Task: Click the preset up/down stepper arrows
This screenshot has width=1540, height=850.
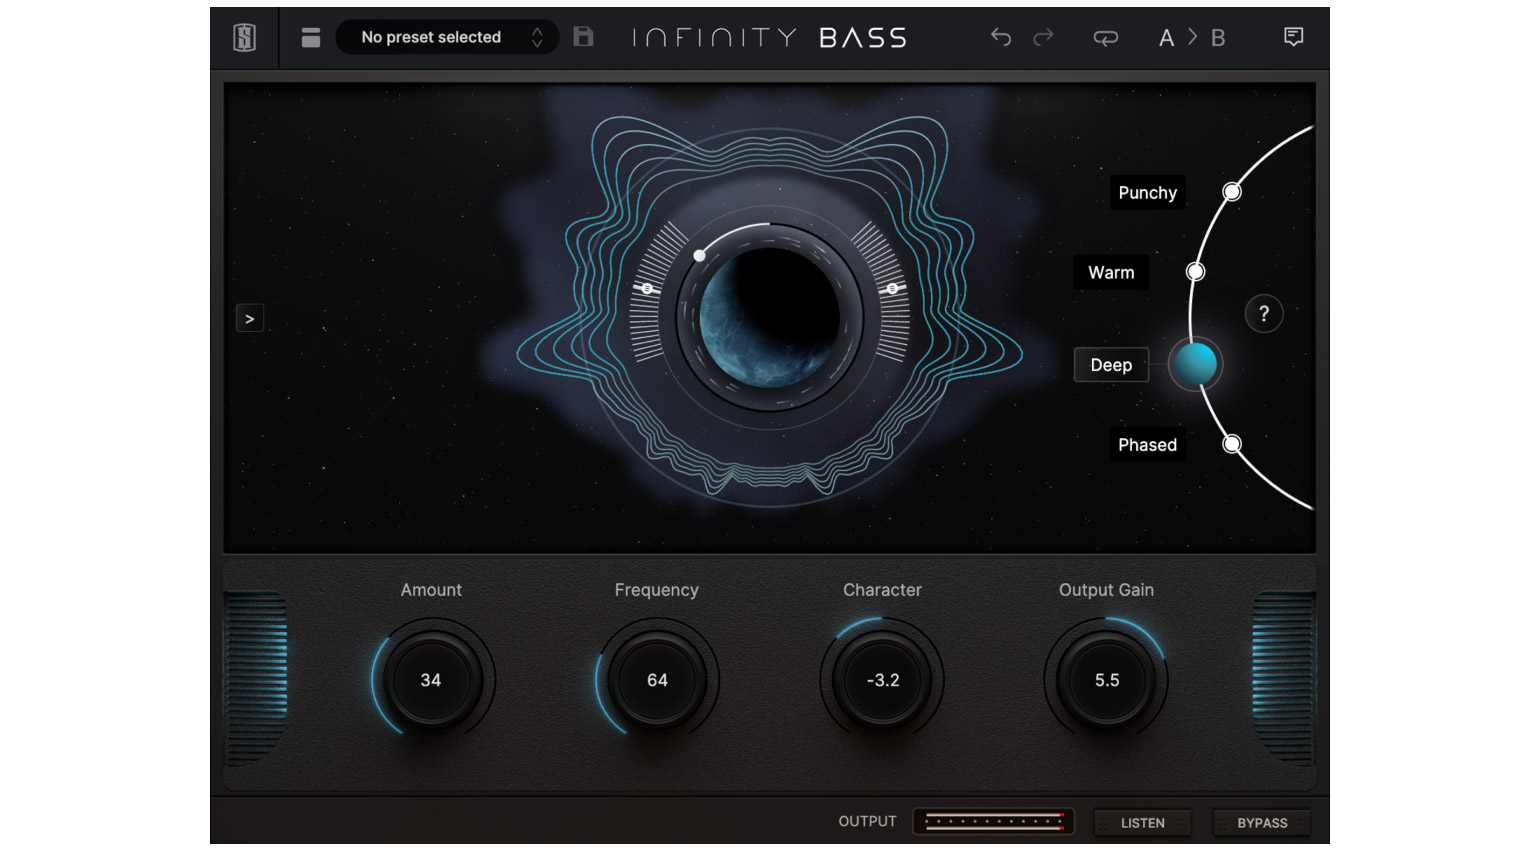Action: point(538,37)
